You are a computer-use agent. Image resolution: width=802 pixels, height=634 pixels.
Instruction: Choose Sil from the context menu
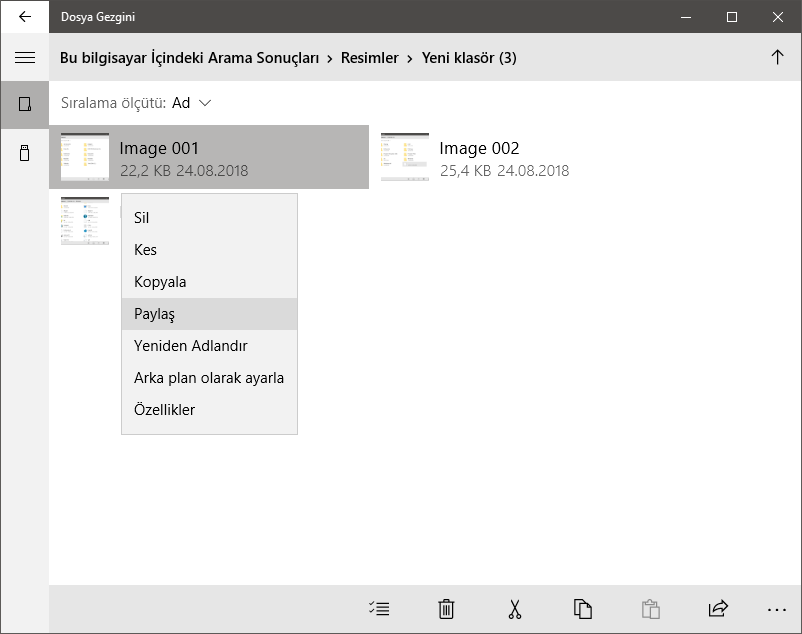tap(209, 217)
